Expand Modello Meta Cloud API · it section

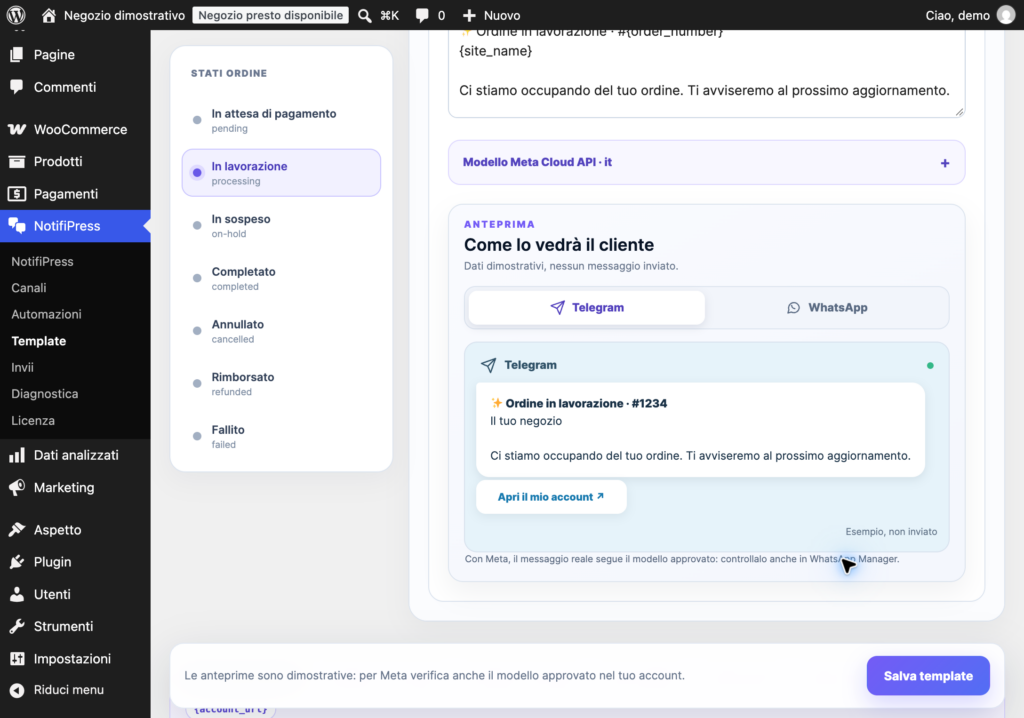coord(707,163)
